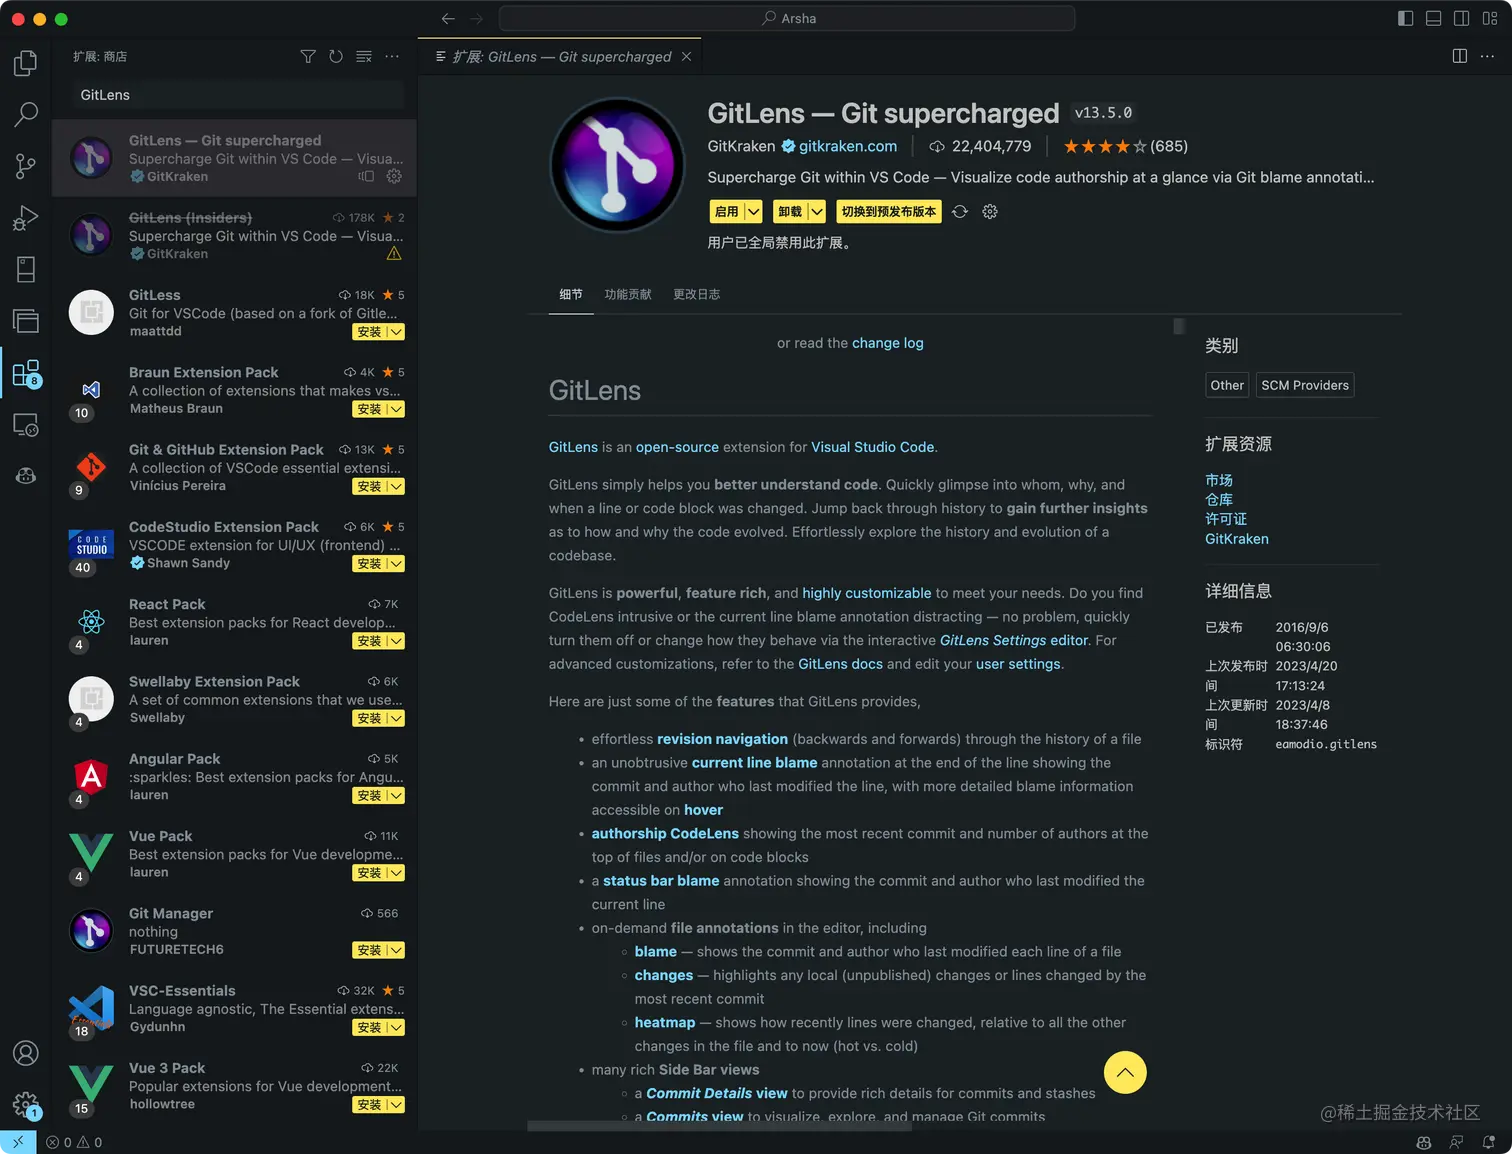The height and width of the screenshot is (1154, 1512).
Task: Refresh the extensions list
Action: 336,57
